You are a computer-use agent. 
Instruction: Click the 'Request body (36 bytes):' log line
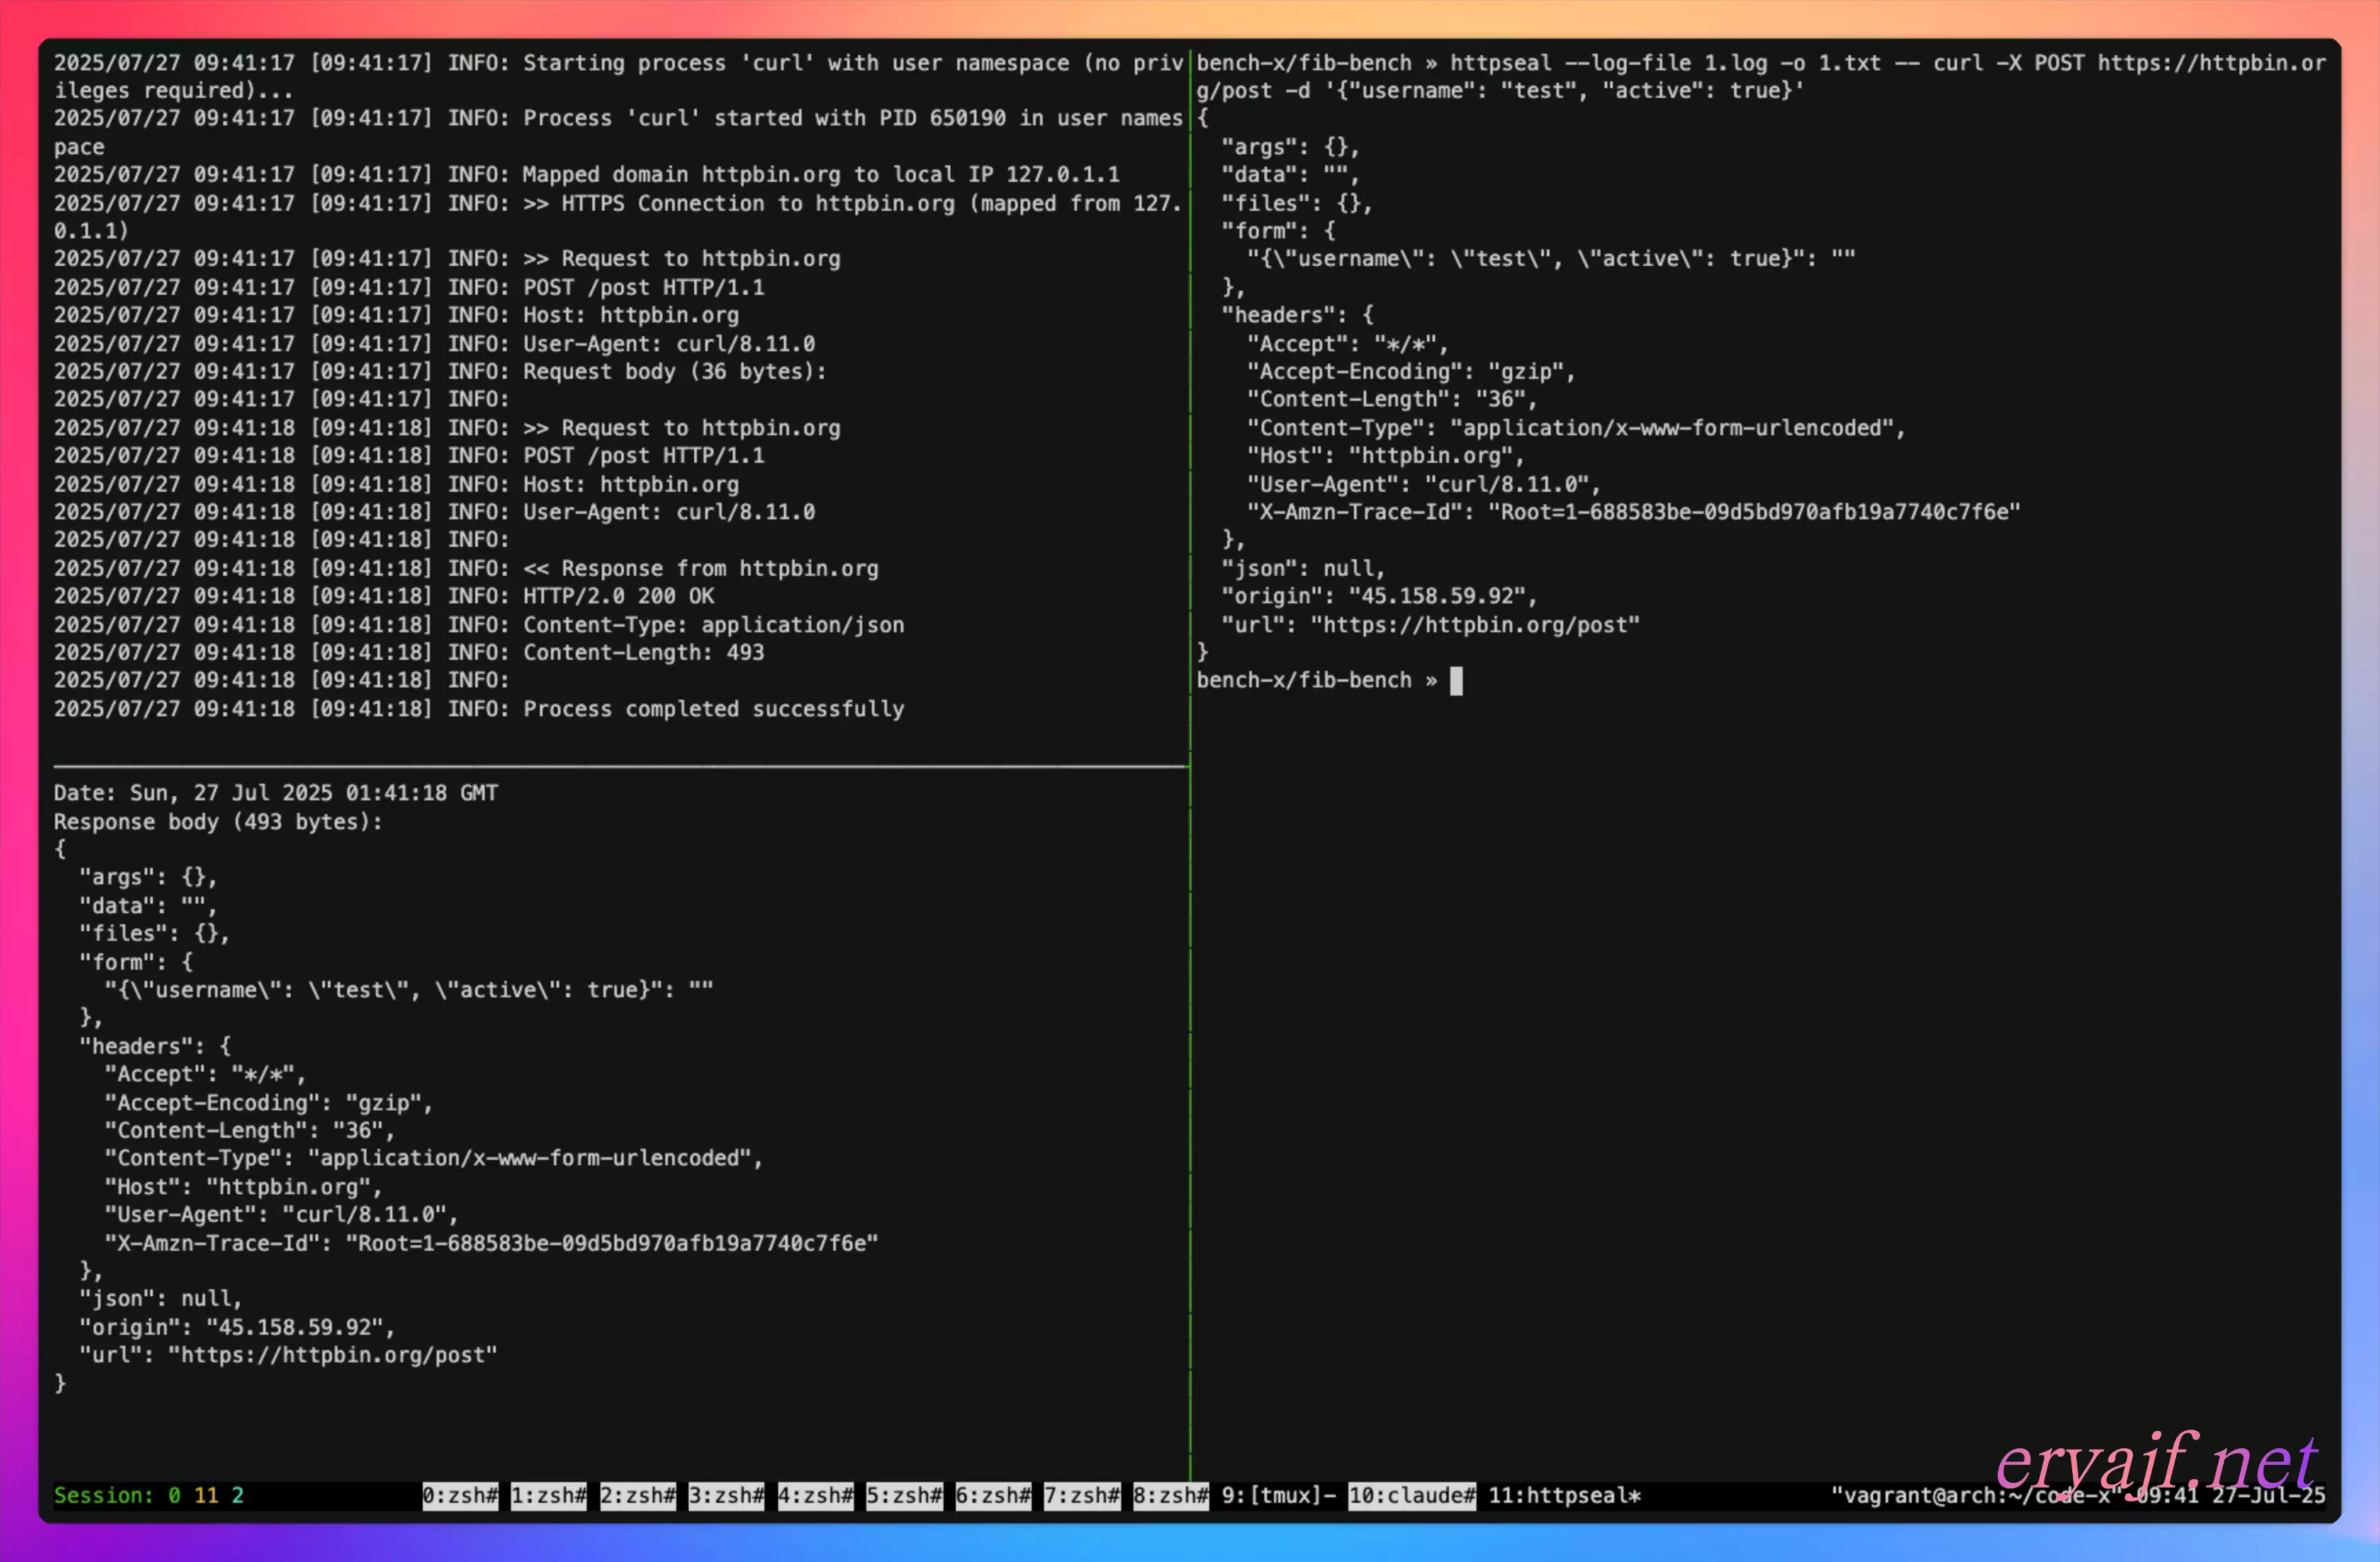pos(440,371)
